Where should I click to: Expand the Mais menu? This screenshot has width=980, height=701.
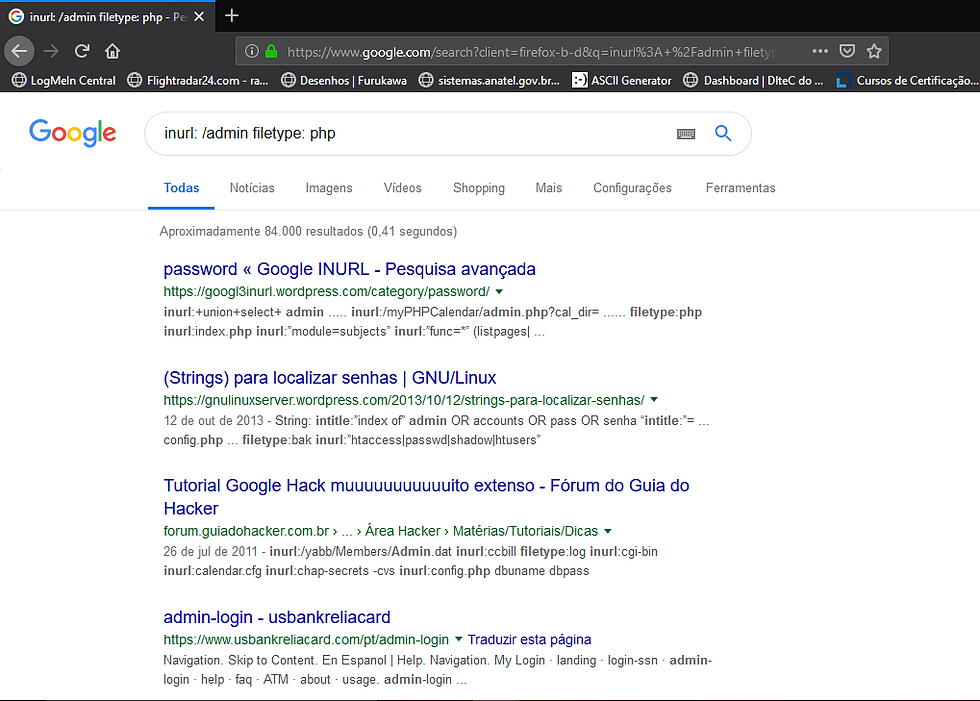point(549,188)
